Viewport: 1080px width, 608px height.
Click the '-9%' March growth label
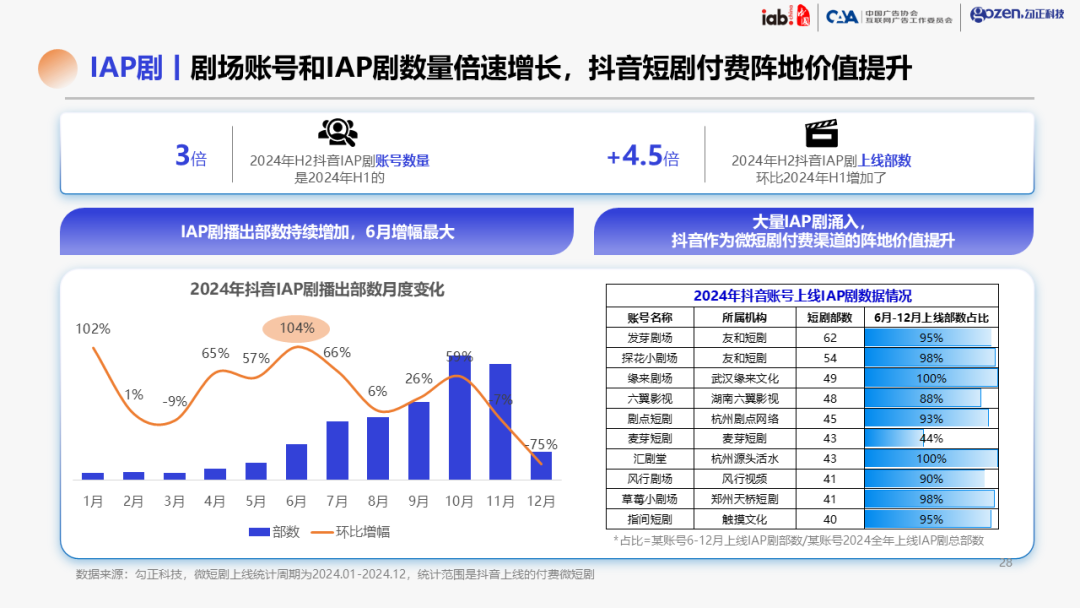(175, 401)
